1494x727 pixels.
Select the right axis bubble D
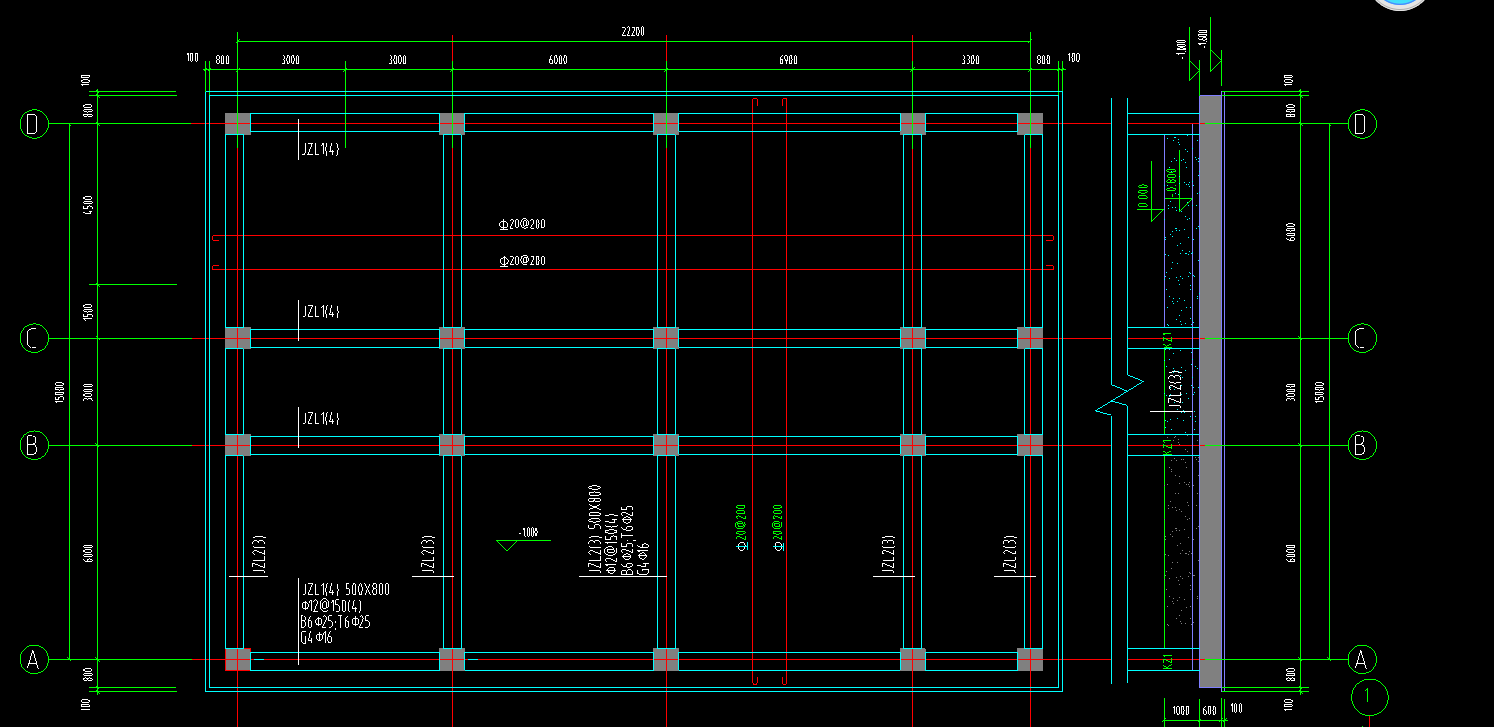[1360, 124]
